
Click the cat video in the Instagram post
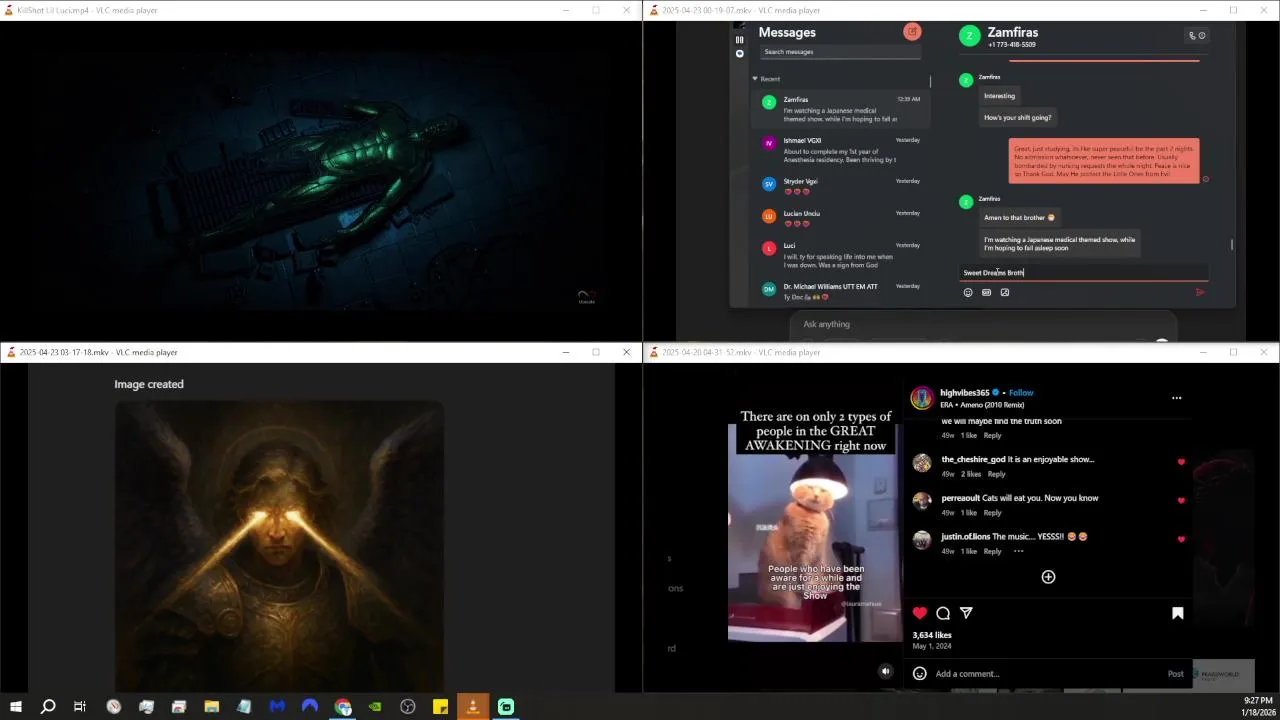click(814, 532)
